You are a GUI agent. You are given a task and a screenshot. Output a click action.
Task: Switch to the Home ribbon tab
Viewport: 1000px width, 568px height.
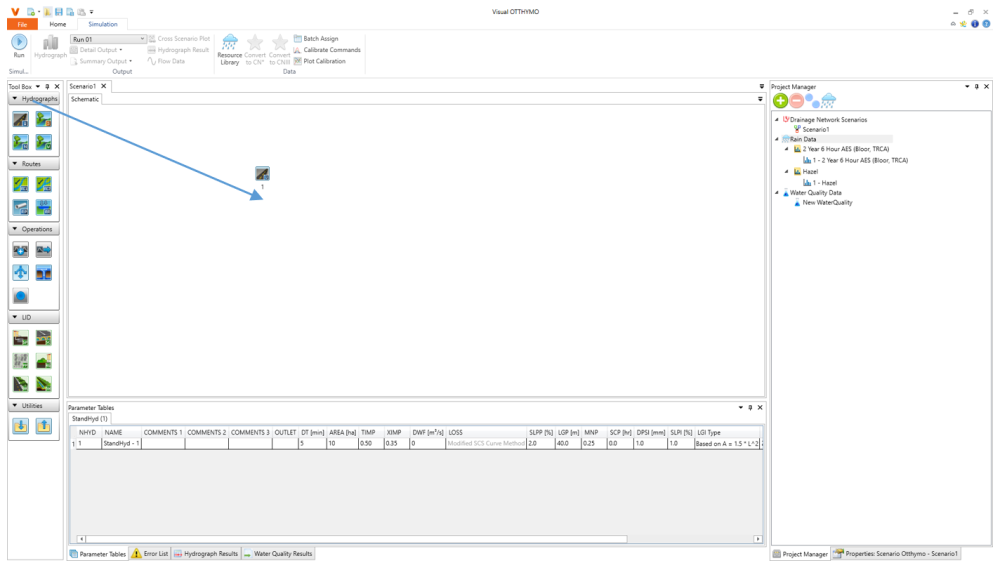57,24
